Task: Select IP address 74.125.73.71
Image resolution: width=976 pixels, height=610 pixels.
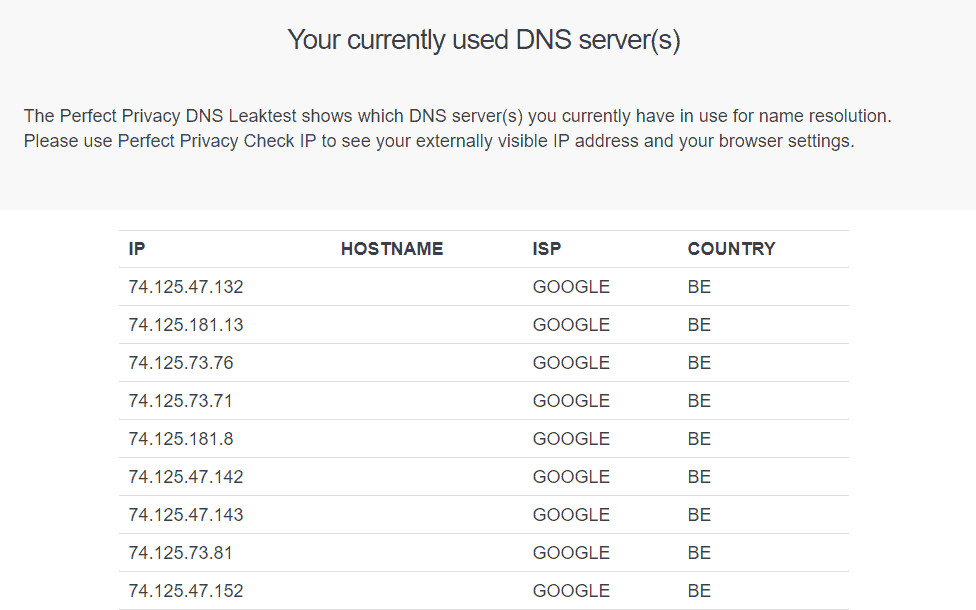Action: click(x=181, y=401)
